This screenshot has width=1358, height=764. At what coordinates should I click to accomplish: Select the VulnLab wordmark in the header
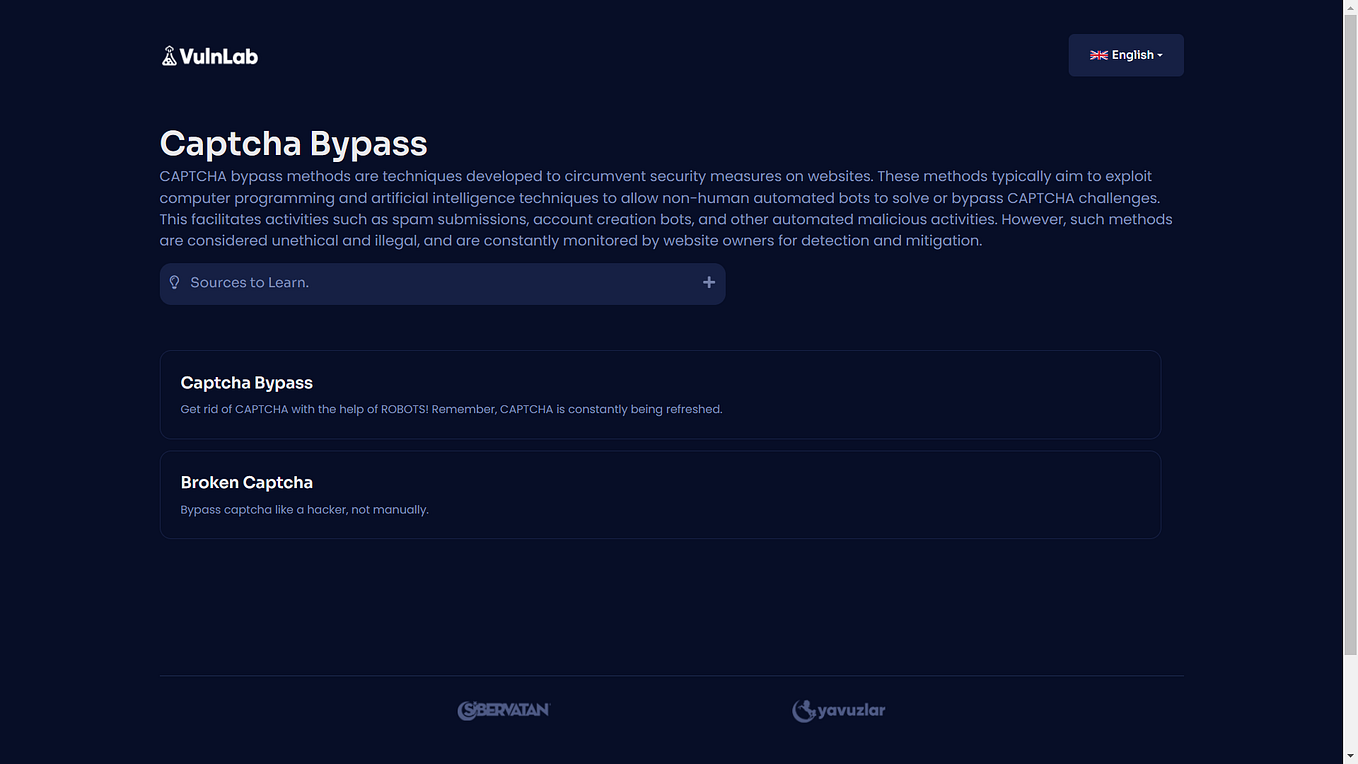[x=220, y=55]
